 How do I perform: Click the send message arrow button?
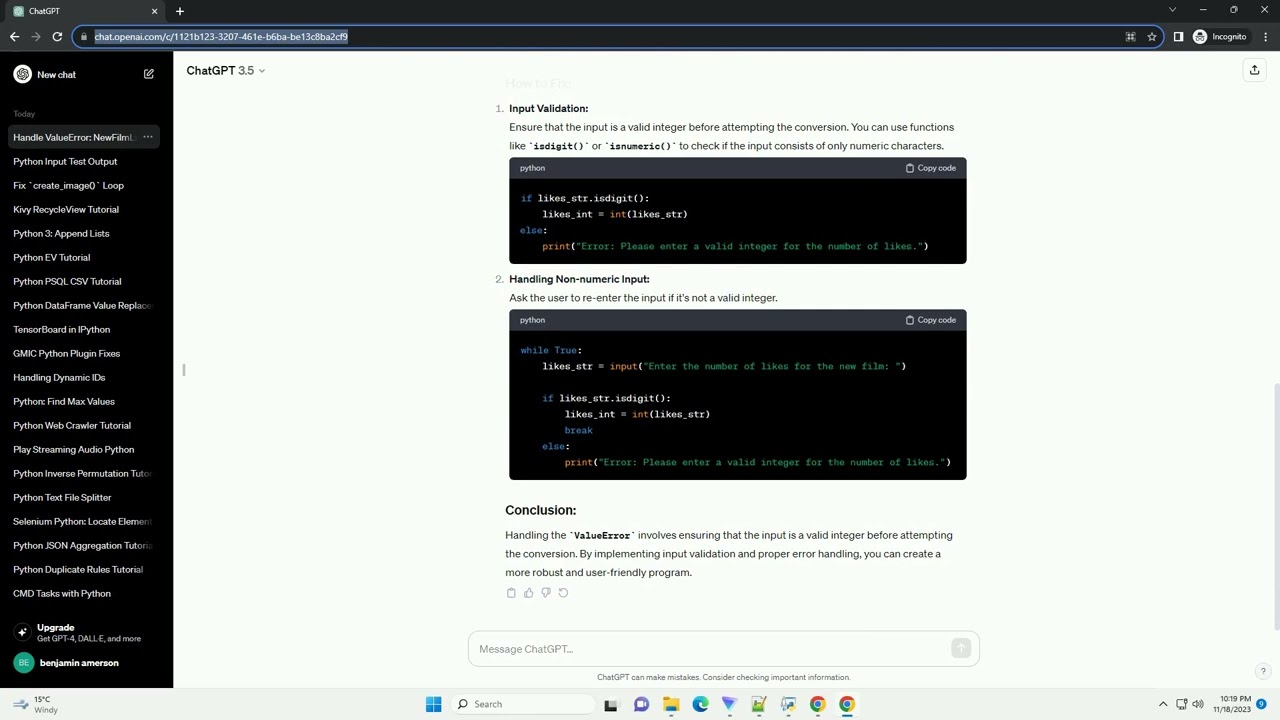point(961,649)
